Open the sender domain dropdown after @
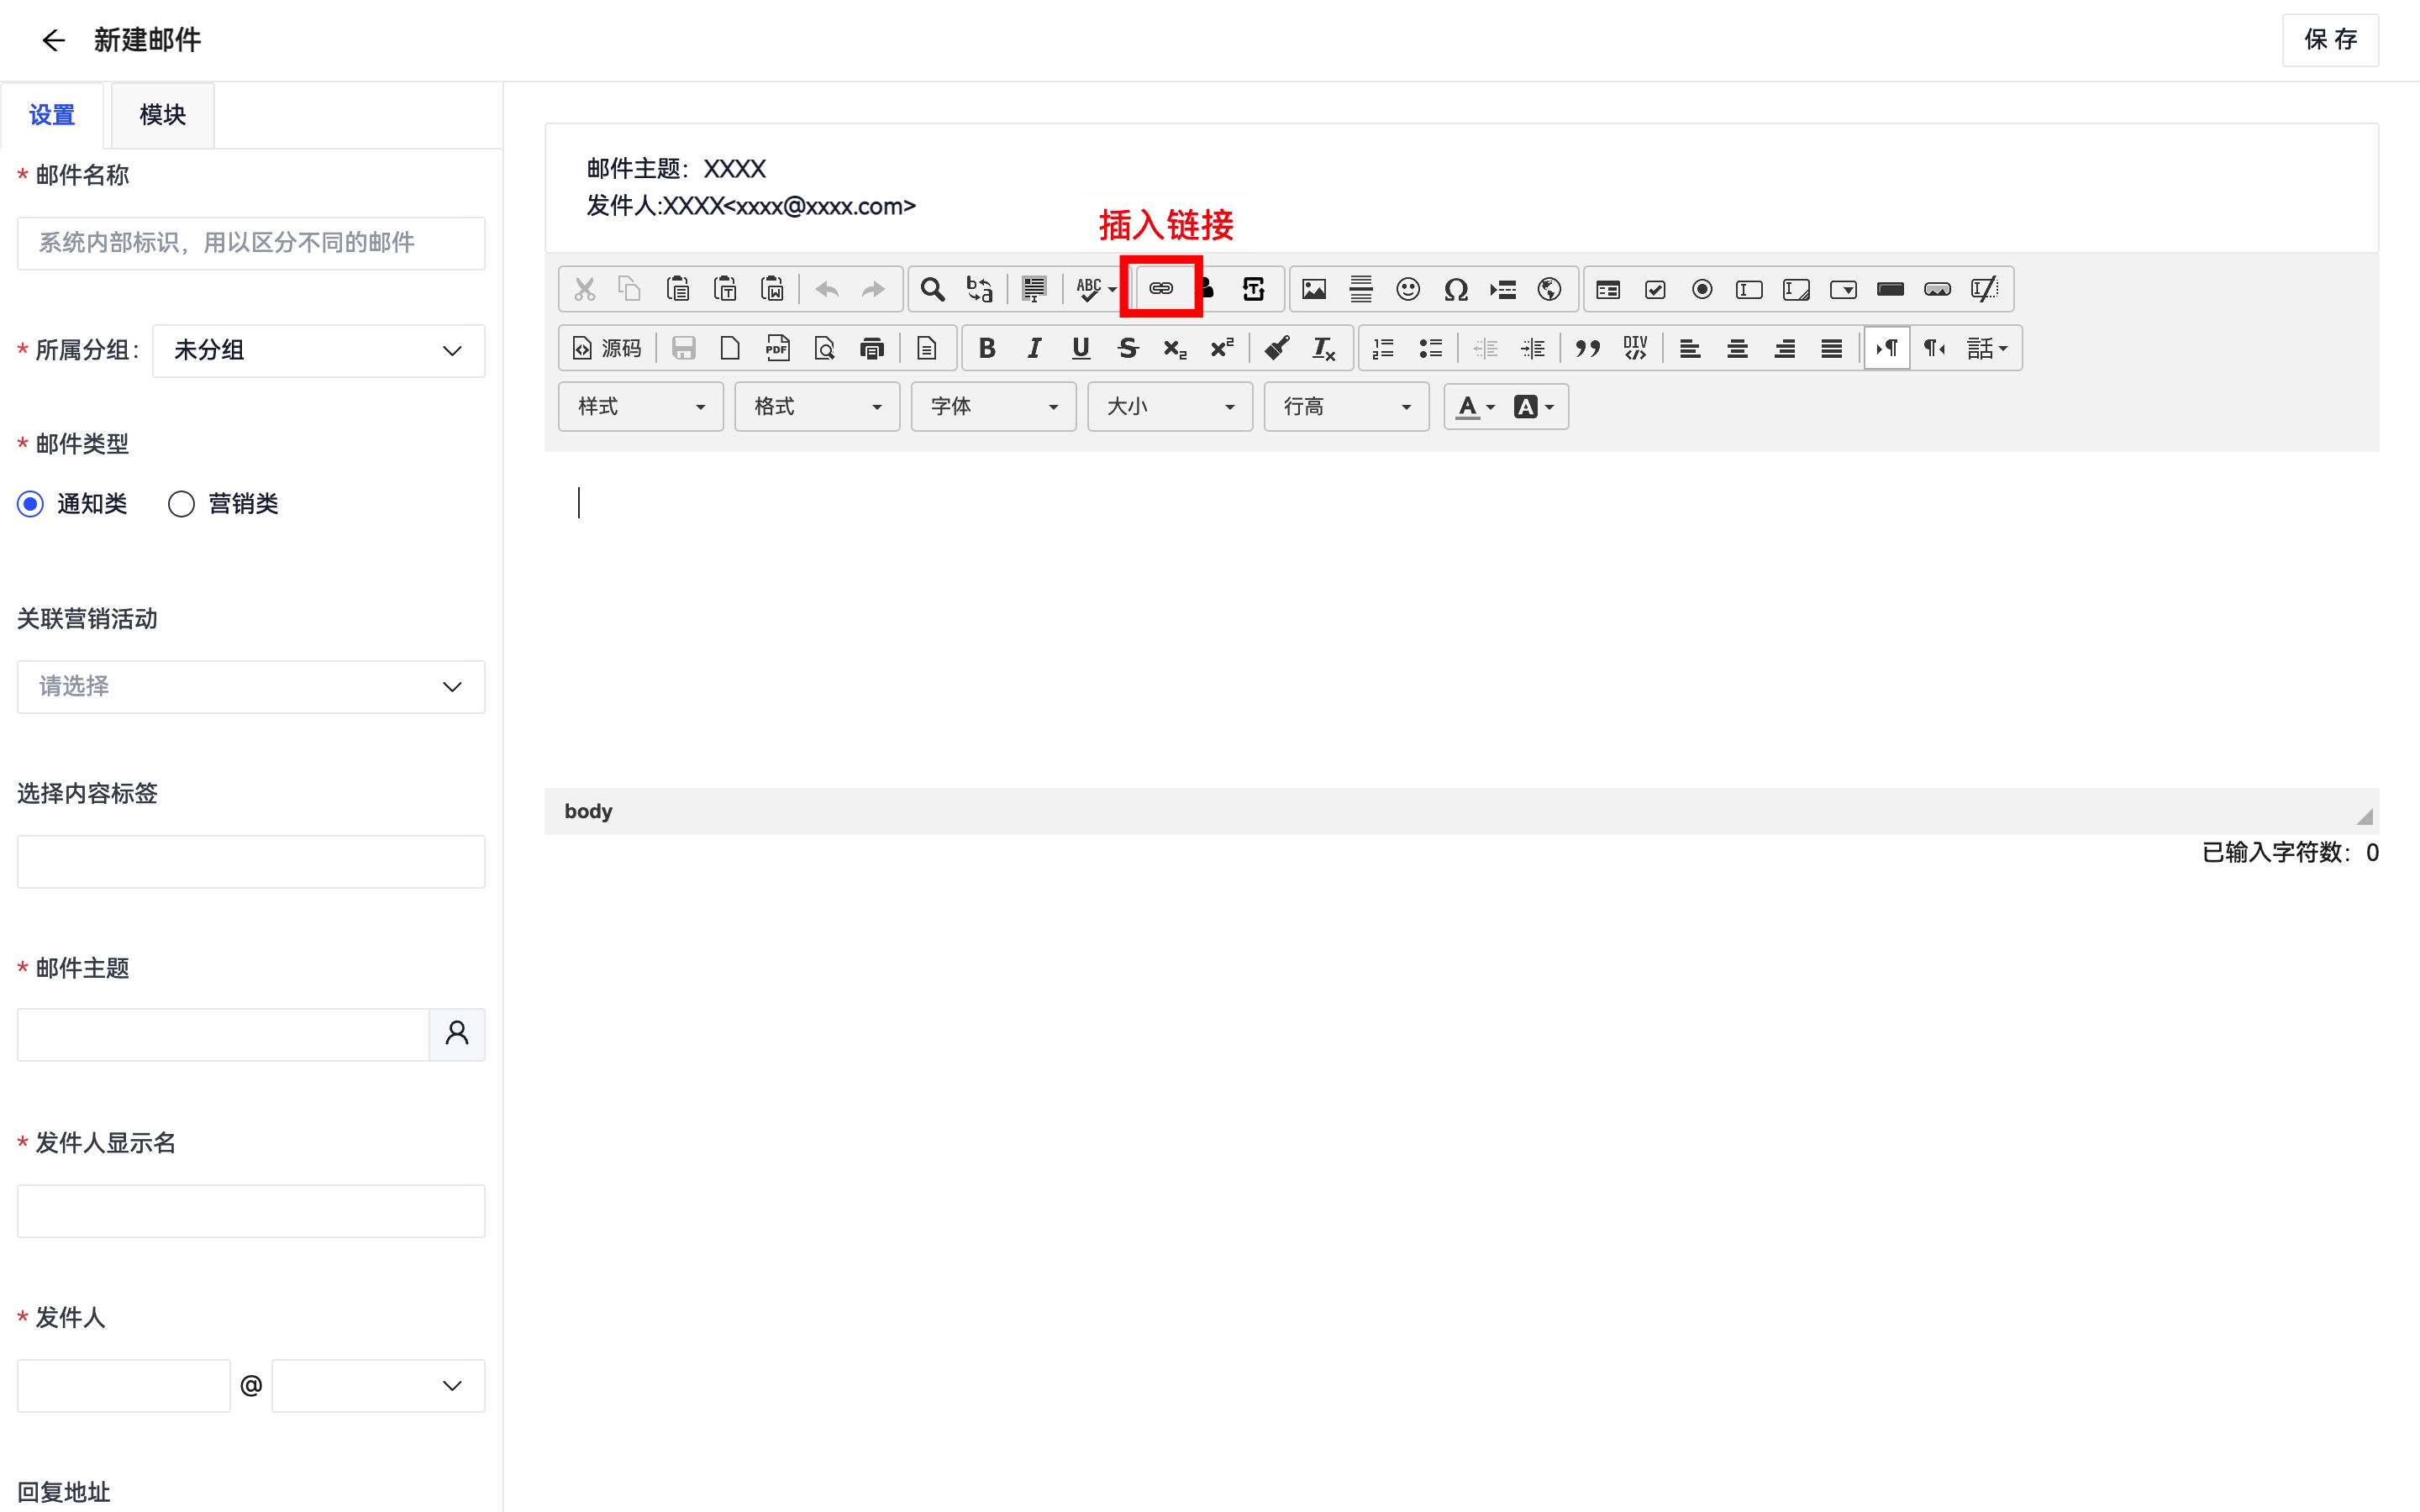 tap(378, 1386)
